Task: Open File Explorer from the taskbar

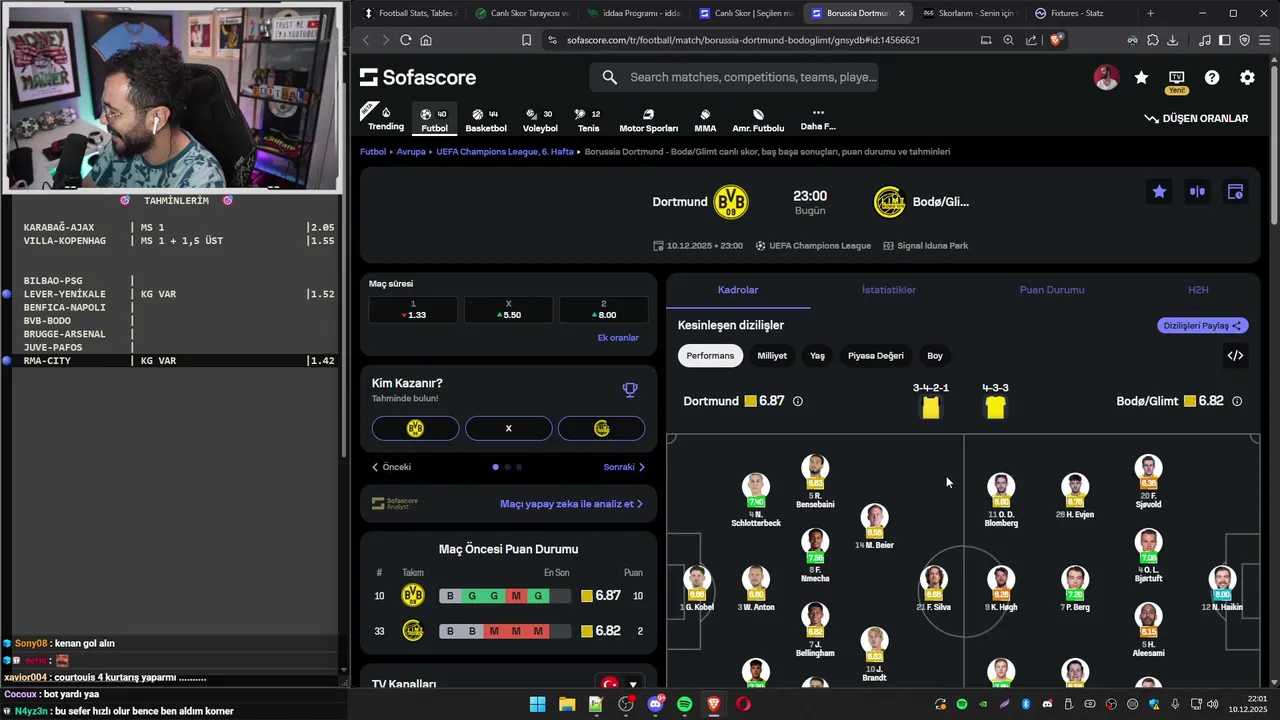Action: click(x=566, y=704)
